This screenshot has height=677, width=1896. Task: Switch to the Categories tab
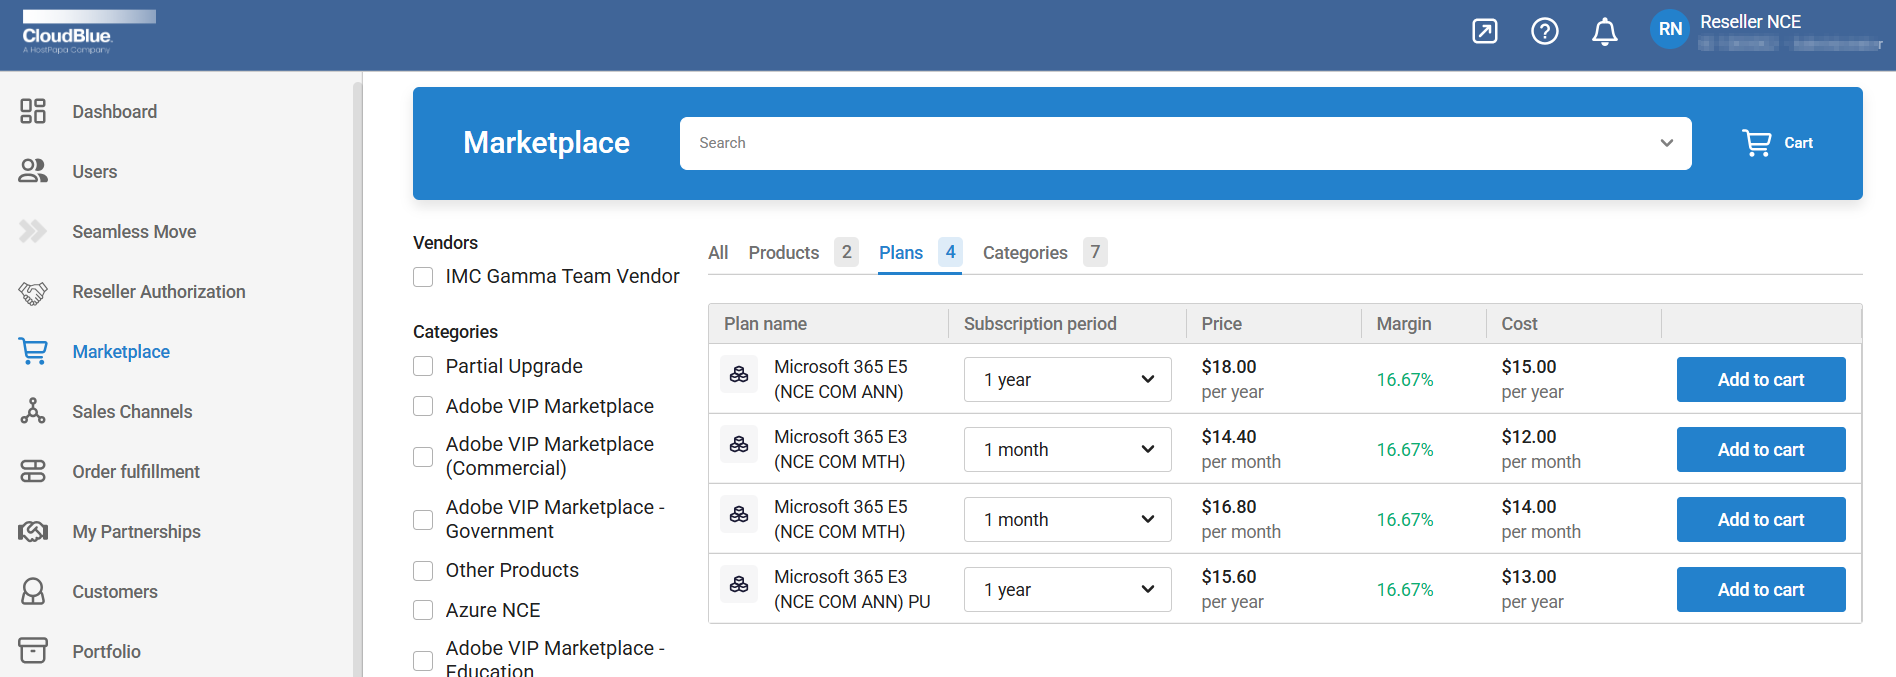[x=1024, y=253]
